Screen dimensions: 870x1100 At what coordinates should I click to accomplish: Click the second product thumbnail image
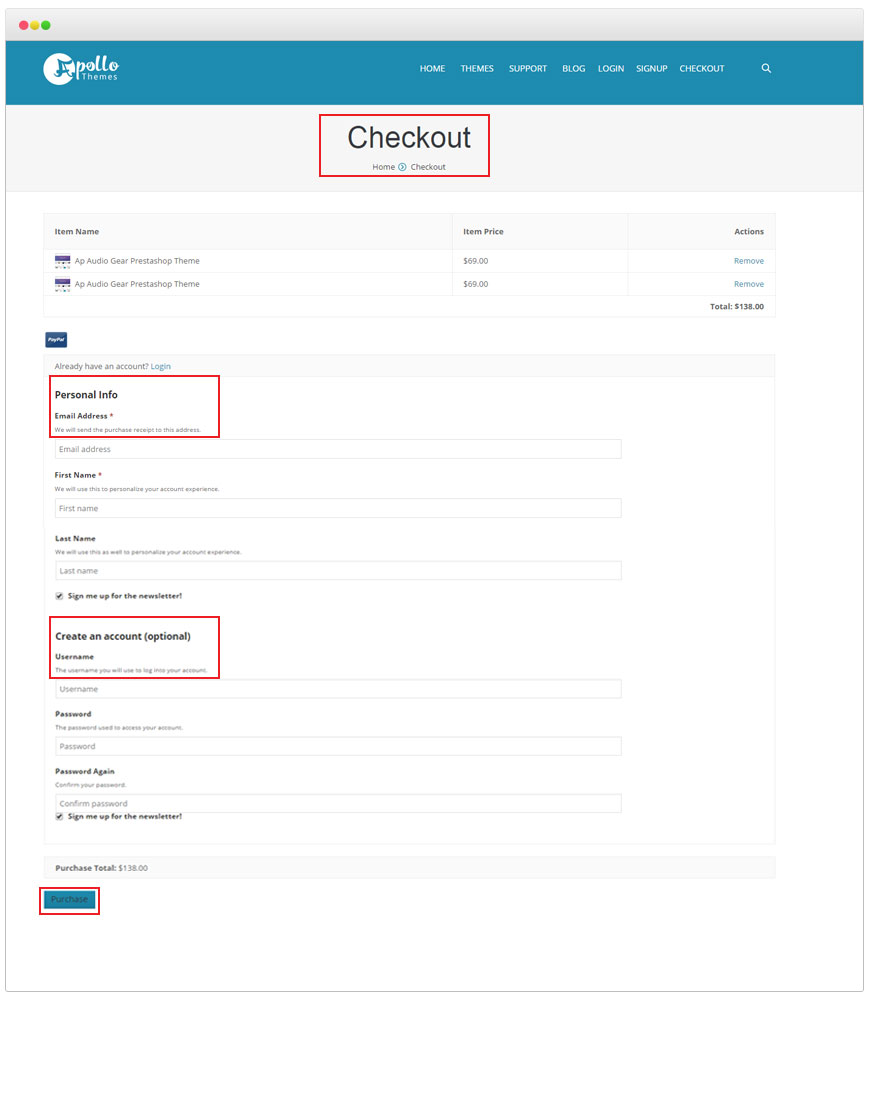pos(63,284)
